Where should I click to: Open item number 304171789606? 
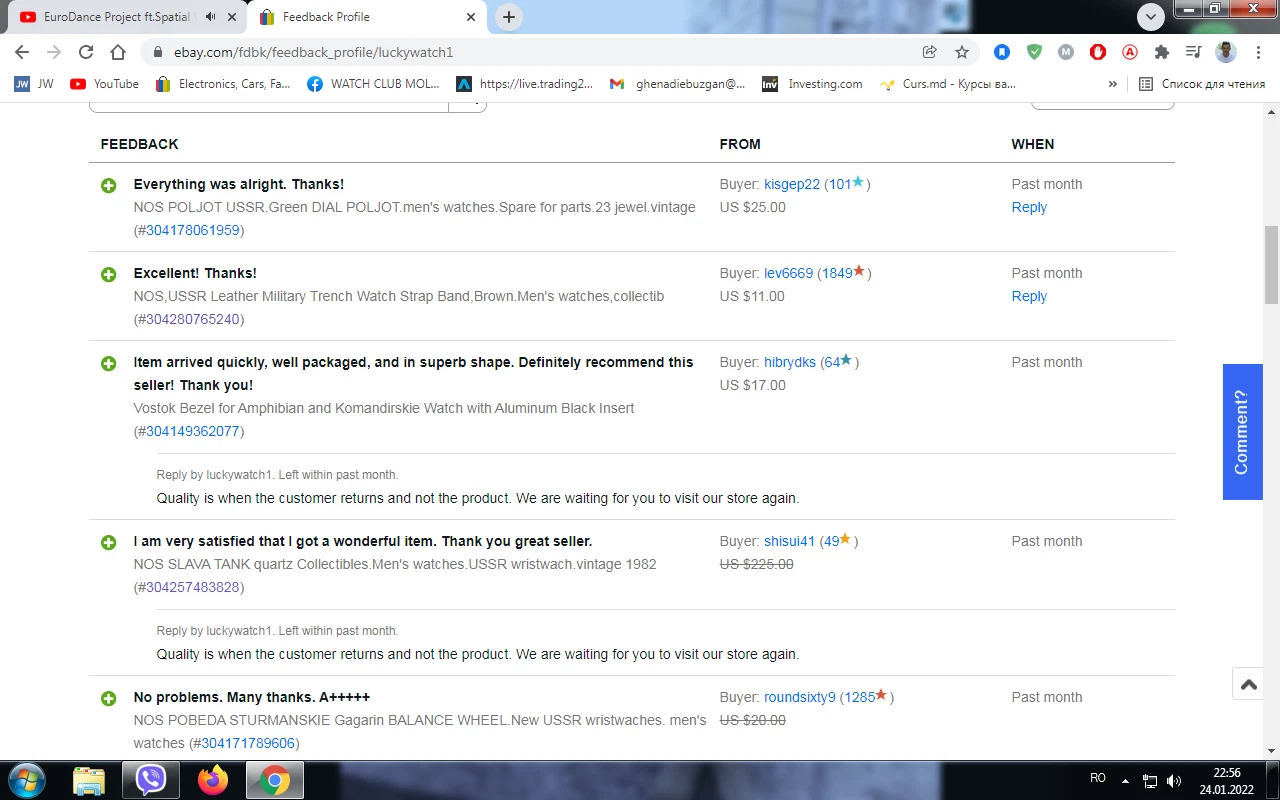[248, 743]
